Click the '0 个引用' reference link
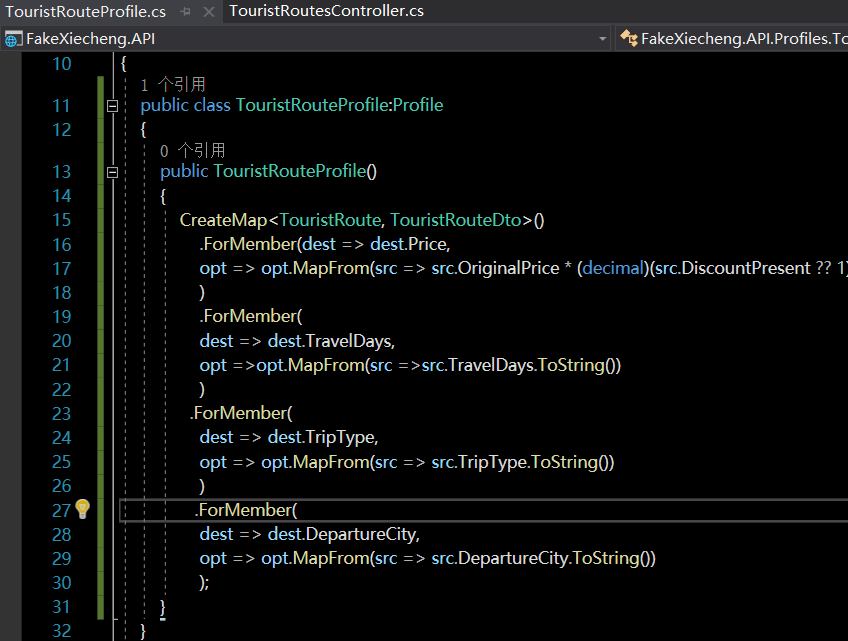The image size is (848, 641). point(193,150)
